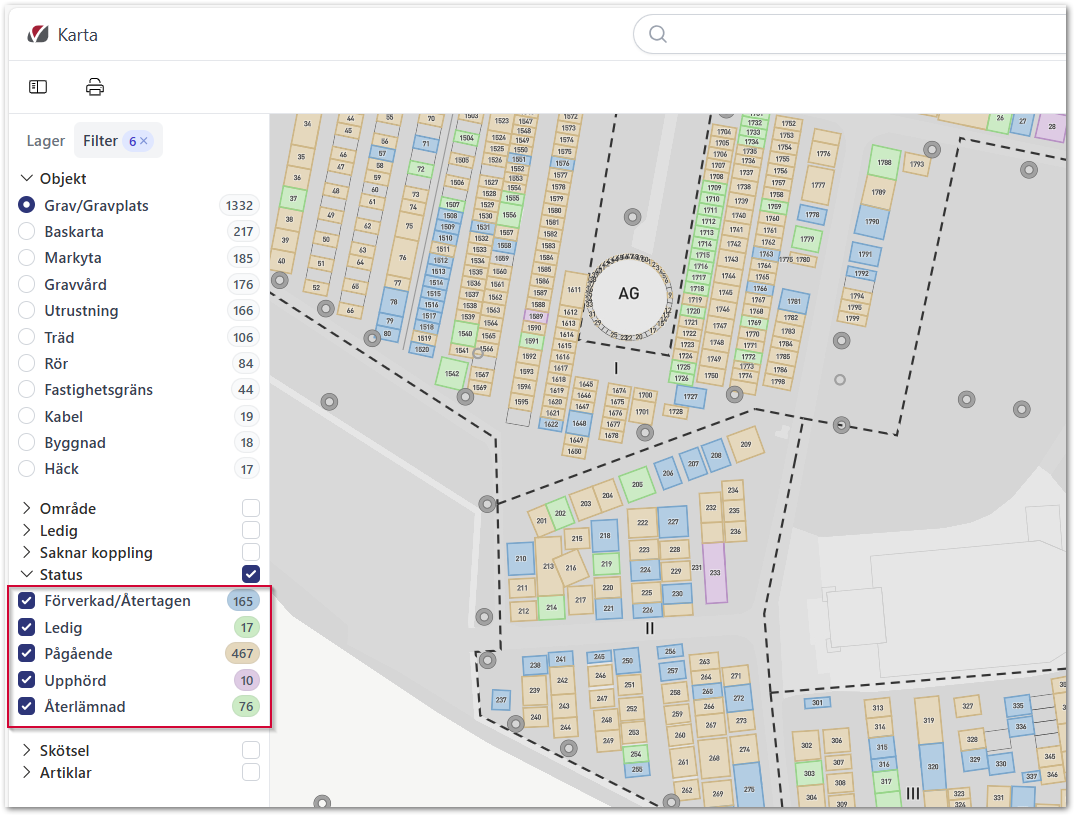Uncheck the Förverkad/Återtagen status checkbox
The width and height of the screenshot is (1075, 816).
pyautogui.click(x=27, y=601)
